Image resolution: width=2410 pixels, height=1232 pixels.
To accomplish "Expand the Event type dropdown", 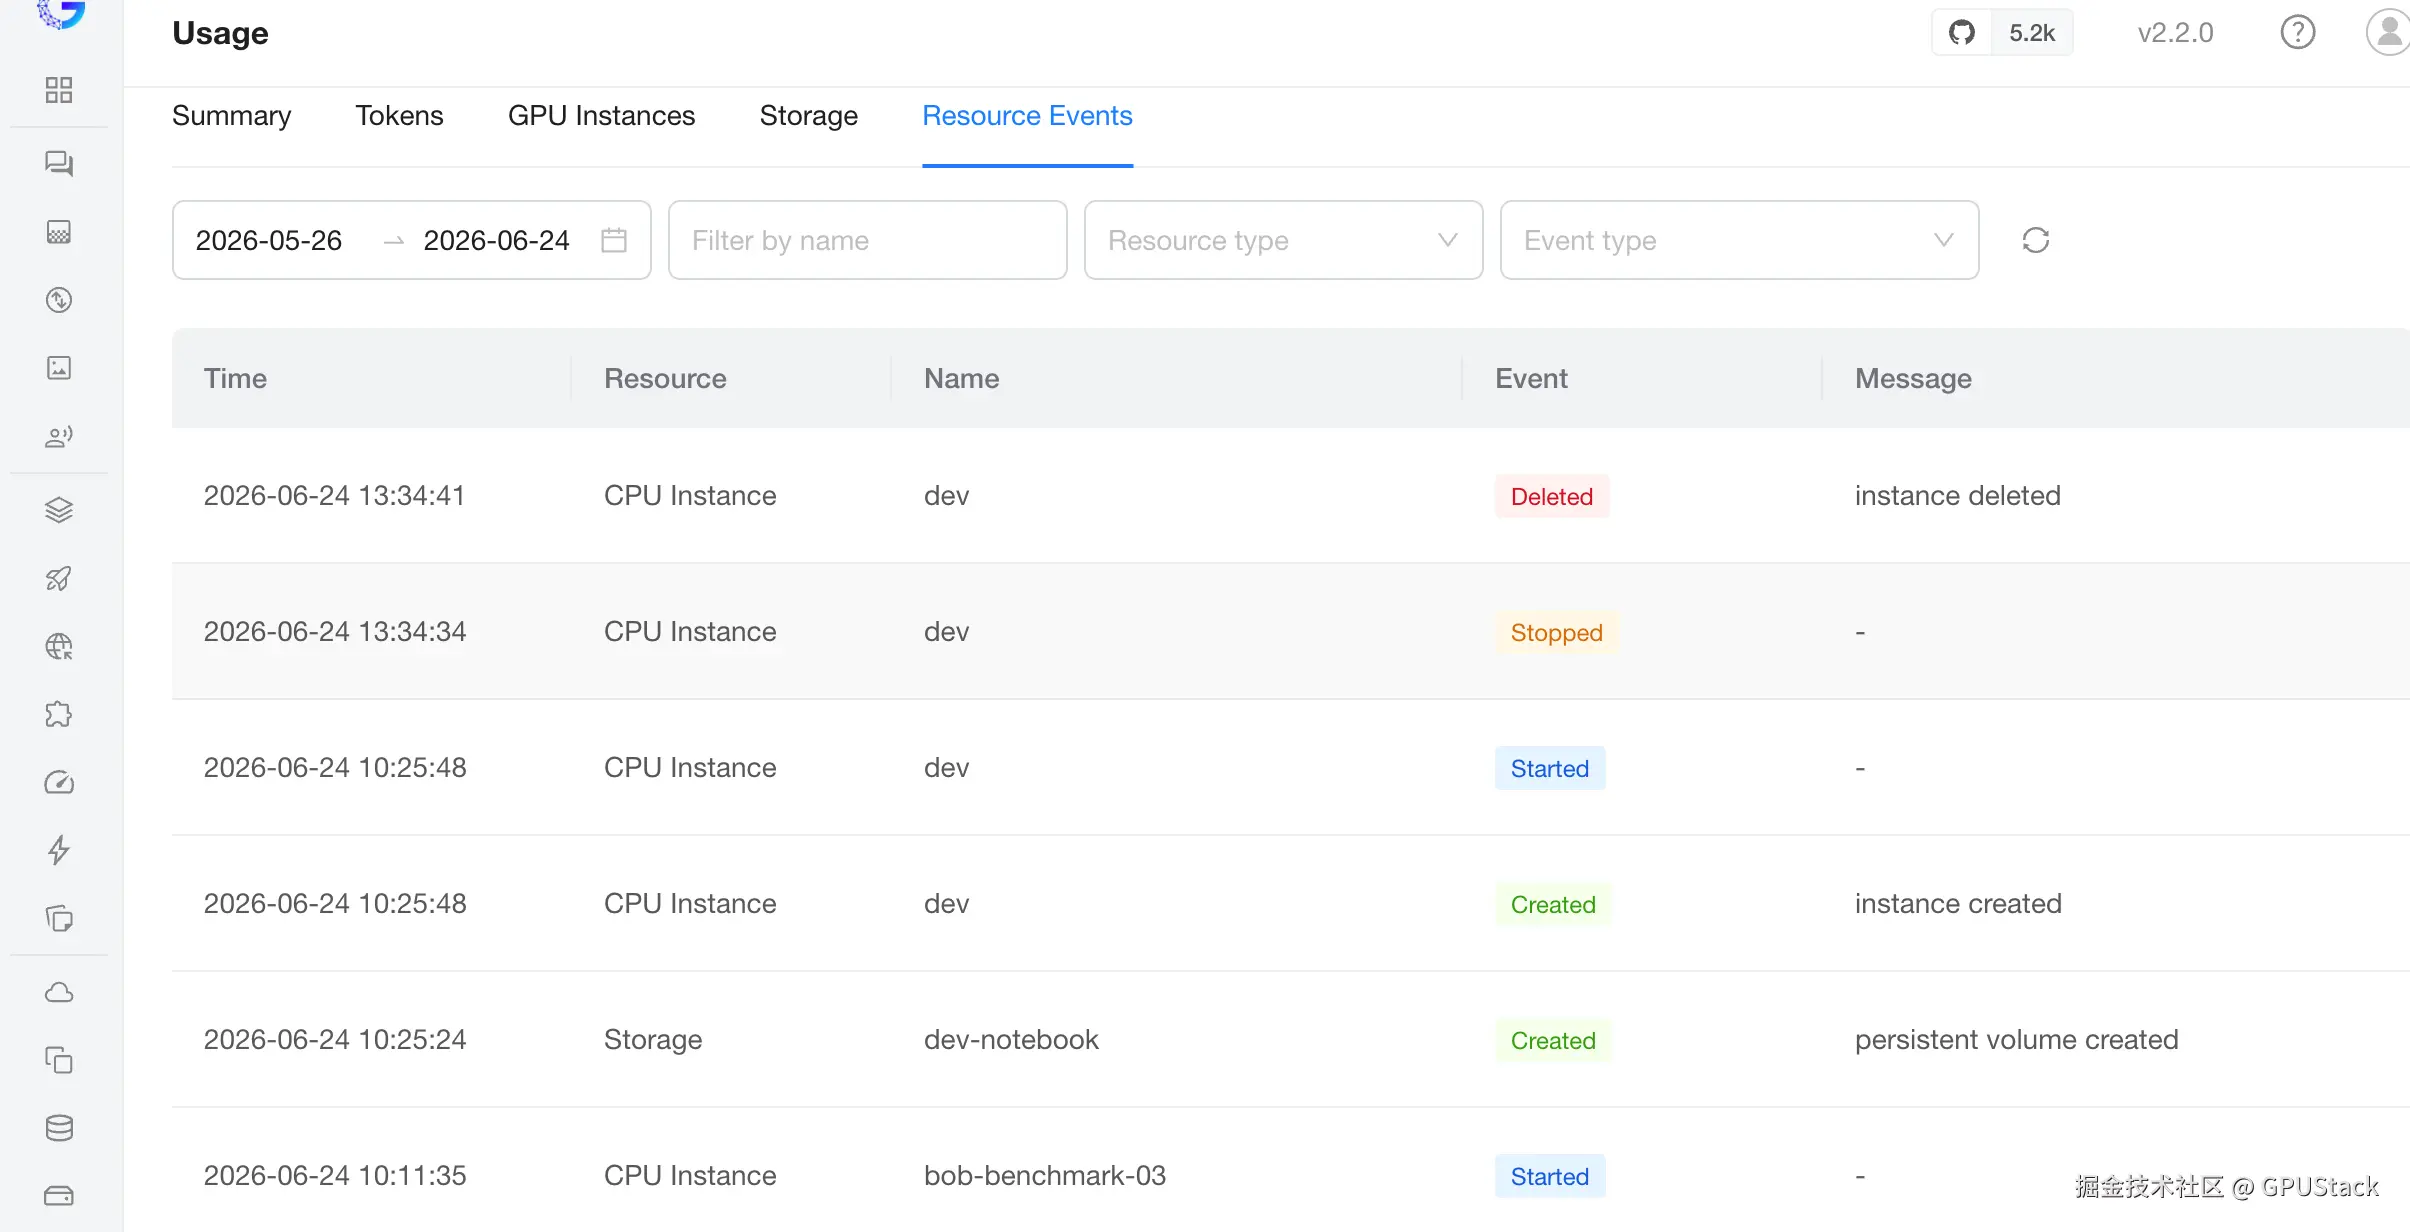I will [1739, 240].
